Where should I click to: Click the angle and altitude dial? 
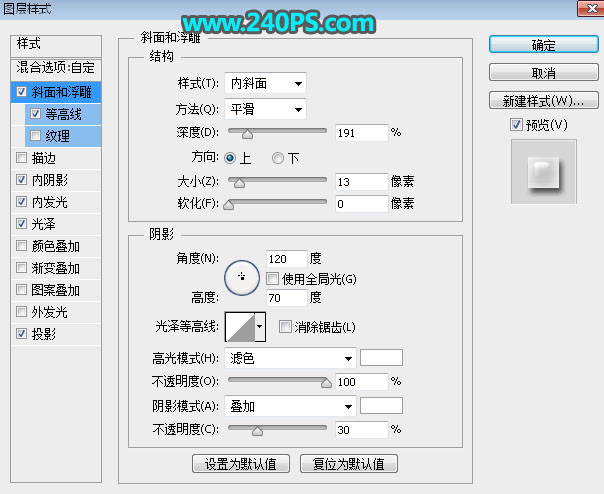pos(242,278)
